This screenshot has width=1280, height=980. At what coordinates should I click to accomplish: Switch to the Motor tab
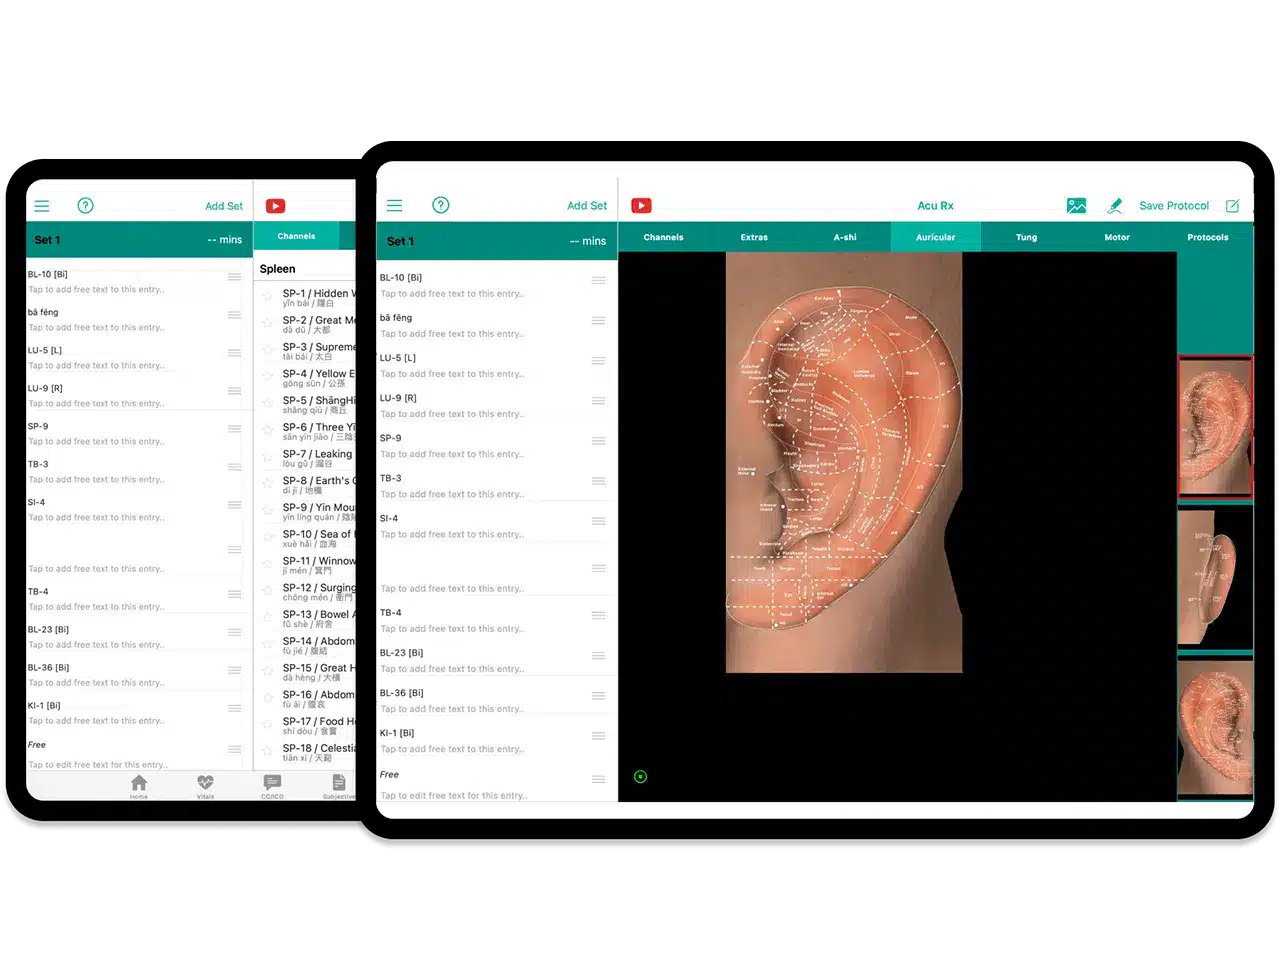point(1116,237)
